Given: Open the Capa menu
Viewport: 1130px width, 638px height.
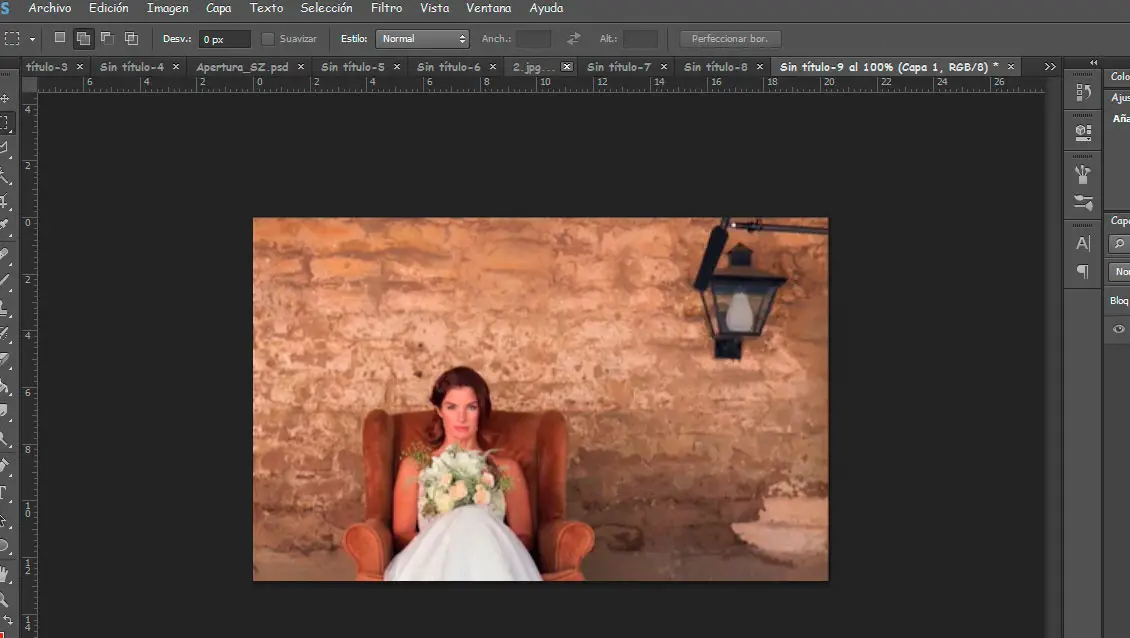Looking at the screenshot, I should click(x=218, y=8).
